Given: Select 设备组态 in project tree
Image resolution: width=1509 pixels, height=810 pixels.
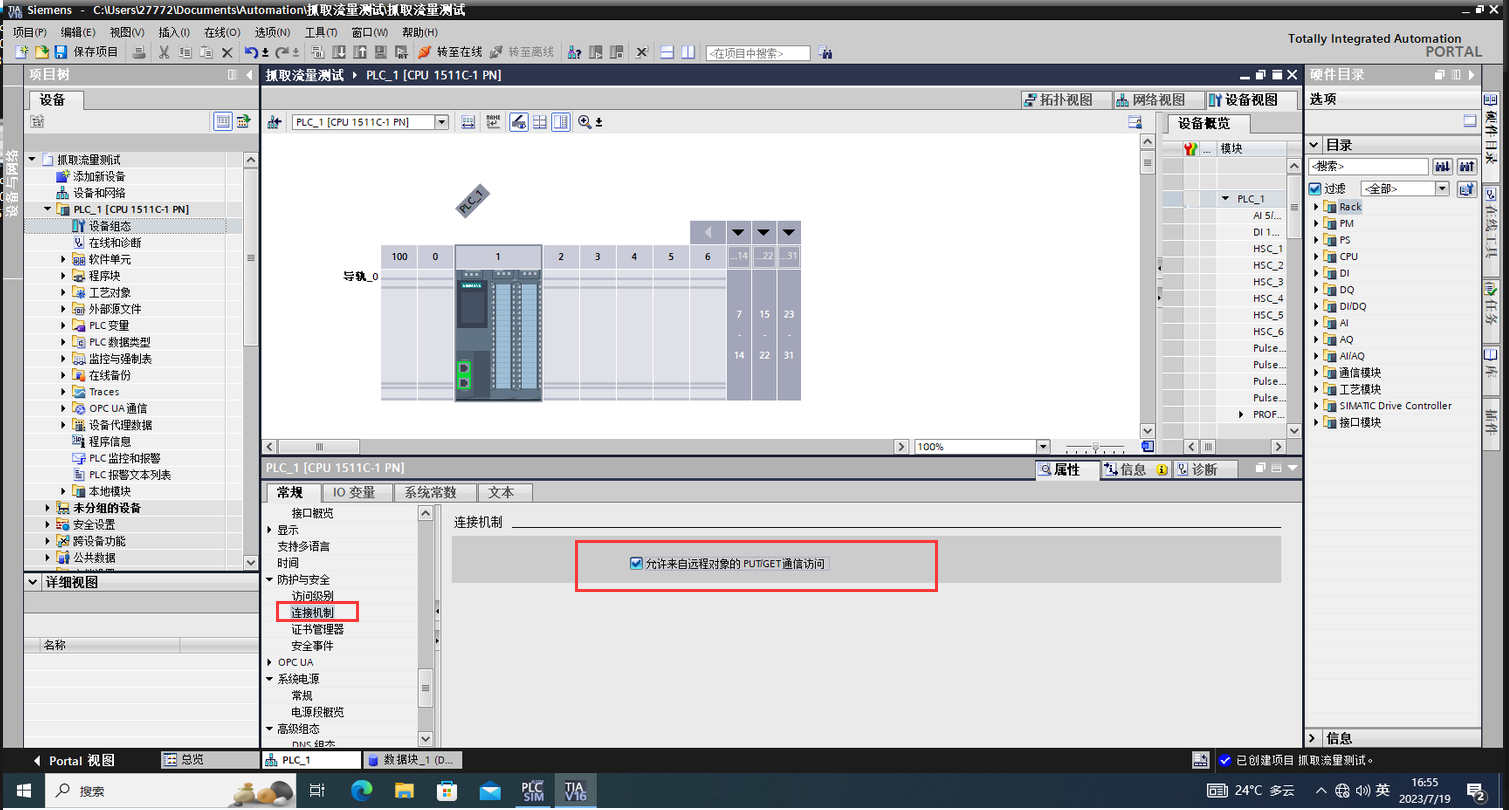Looking at the screenshot, I should click(109, 226).
